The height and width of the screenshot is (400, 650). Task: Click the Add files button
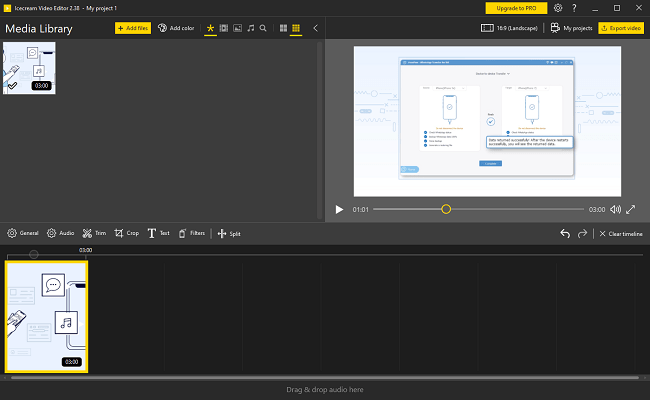(133, 28)
